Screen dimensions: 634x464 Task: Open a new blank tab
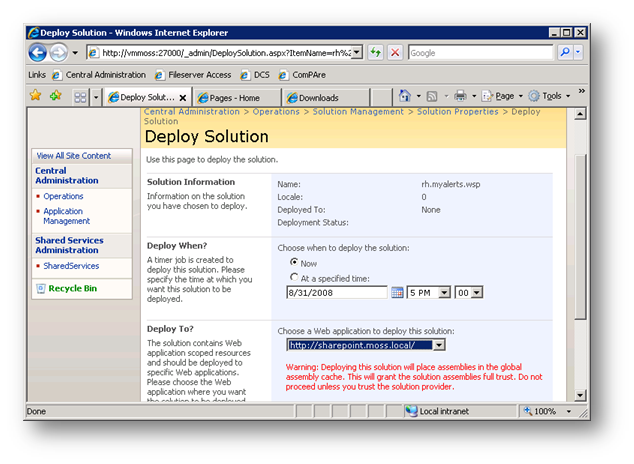click(x=381, y=98)
